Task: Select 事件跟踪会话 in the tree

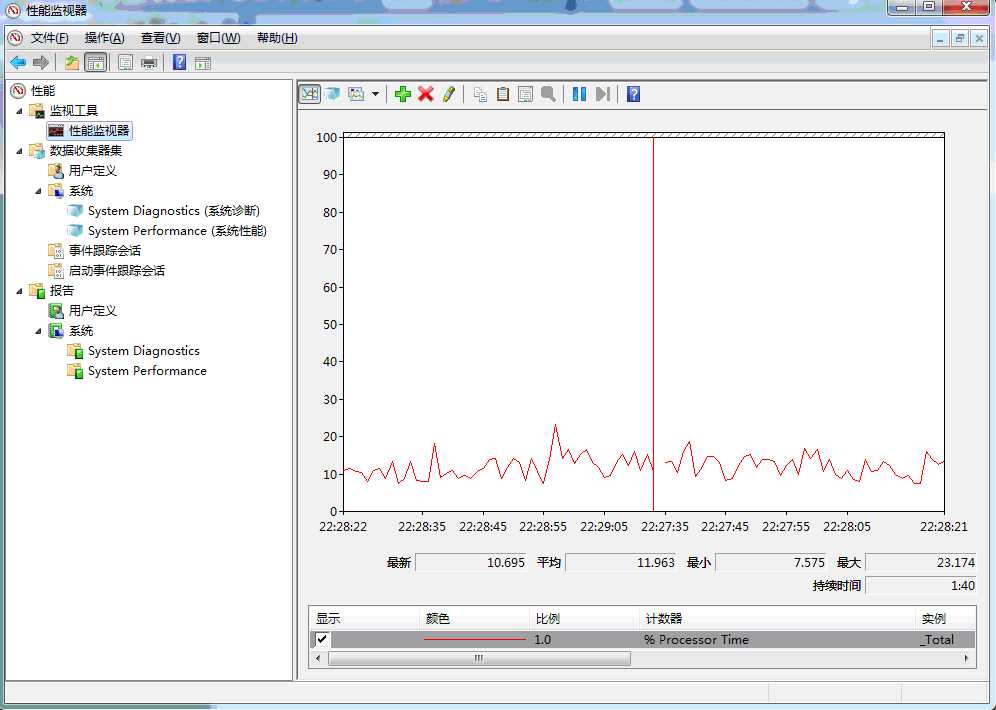Action: click(105, 250)
